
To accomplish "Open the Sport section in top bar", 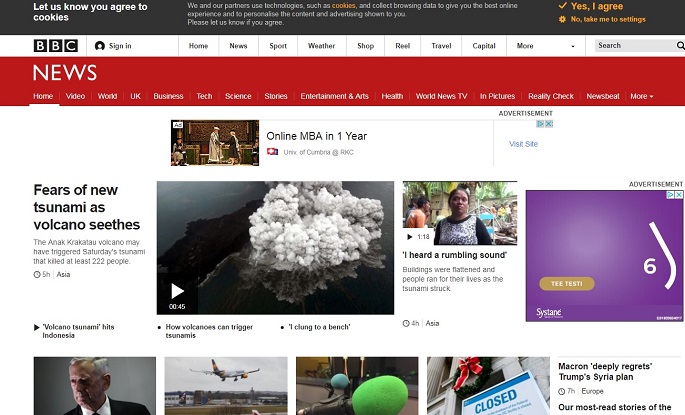I will pos(278,46).
